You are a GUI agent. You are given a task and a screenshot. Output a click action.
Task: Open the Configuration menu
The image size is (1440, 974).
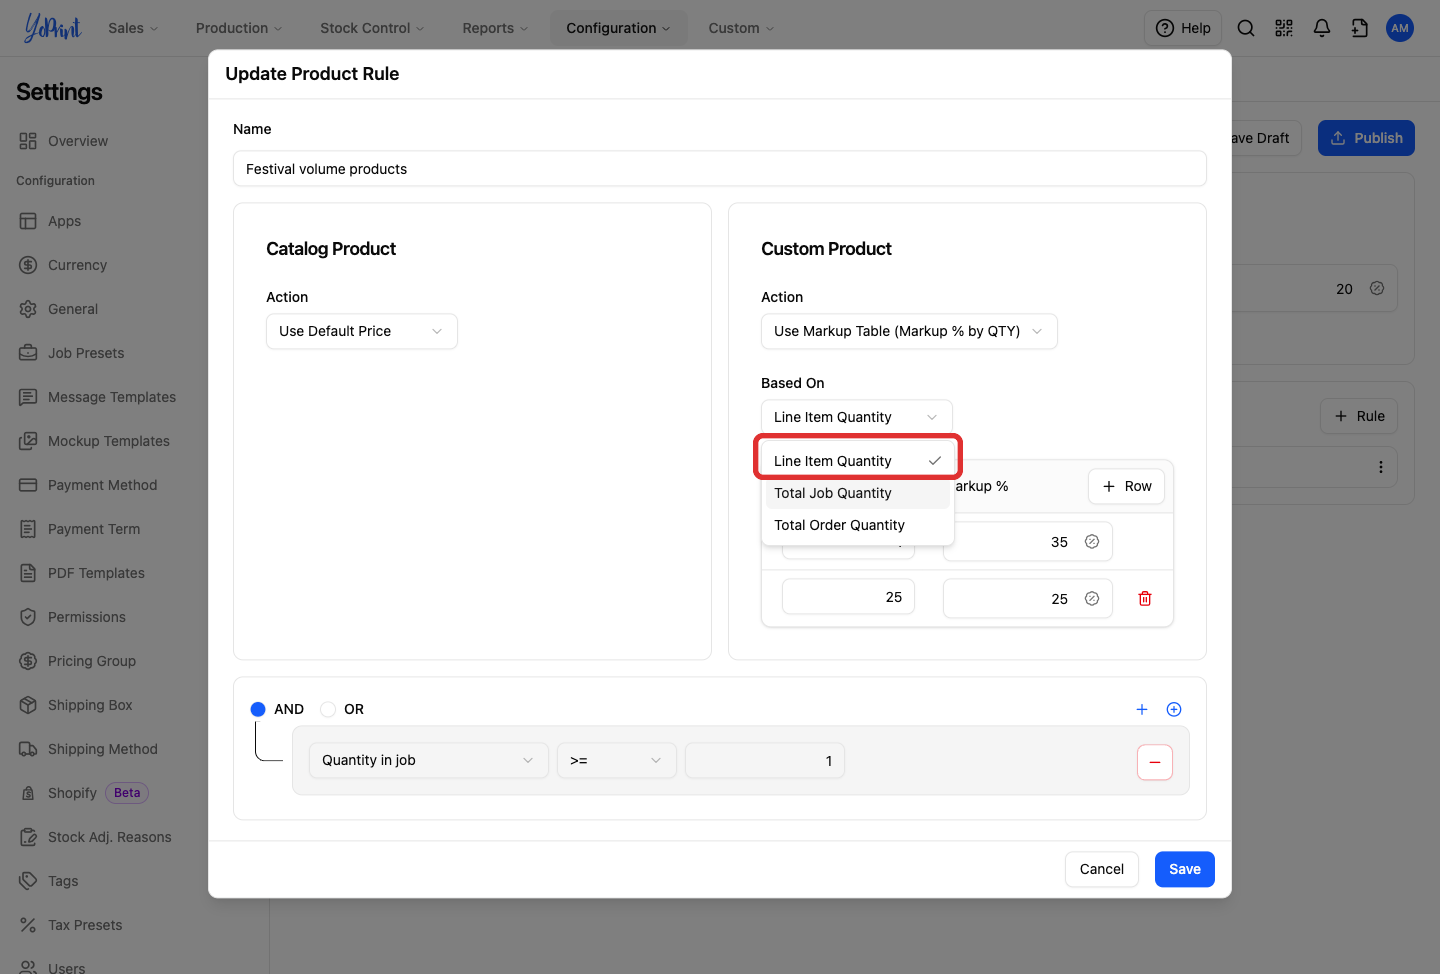618,28
